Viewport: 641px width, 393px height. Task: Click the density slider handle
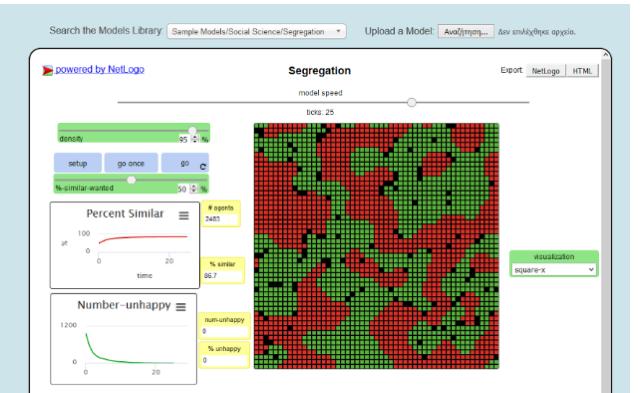(192, 130)
